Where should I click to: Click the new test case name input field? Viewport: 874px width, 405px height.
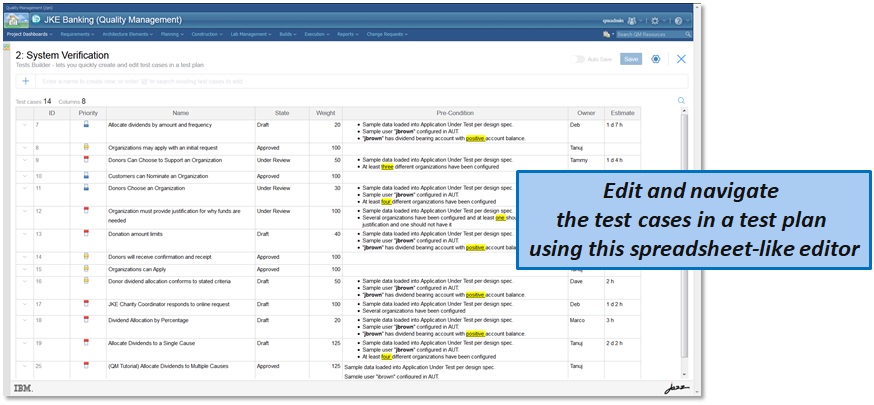coord(361,81)
